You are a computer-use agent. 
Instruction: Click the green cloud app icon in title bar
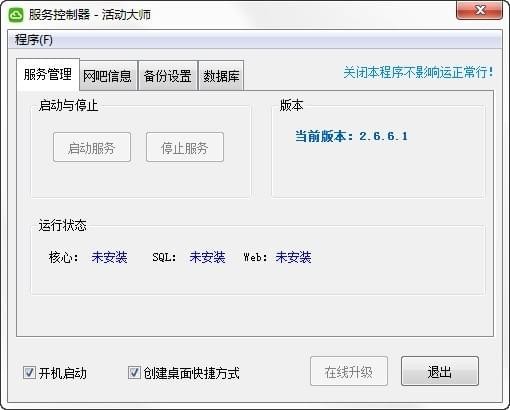pyautogui.click(x=16, y=15)
